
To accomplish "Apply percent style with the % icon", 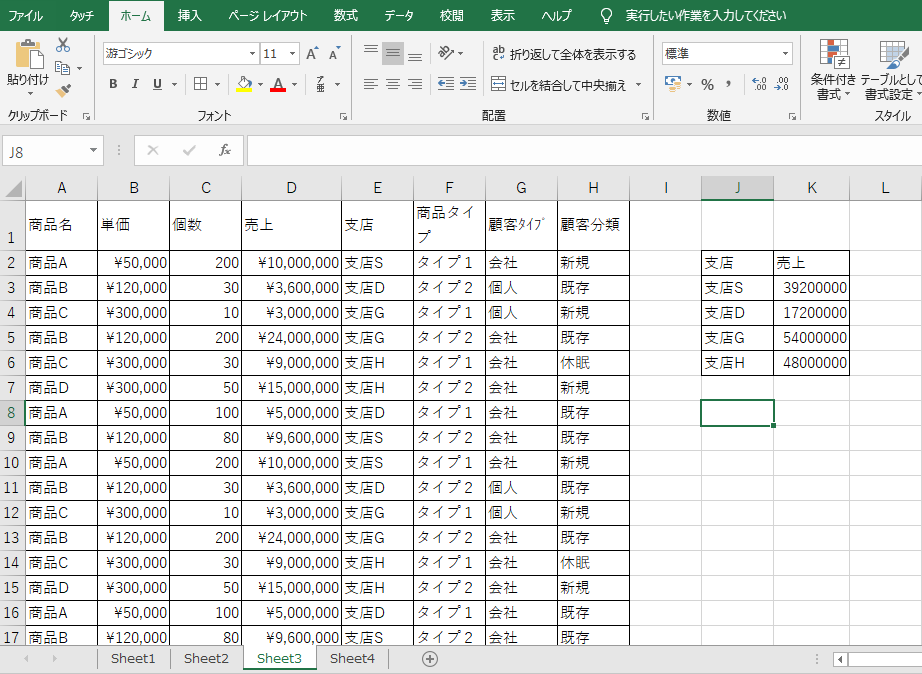I will coord(707,84).
